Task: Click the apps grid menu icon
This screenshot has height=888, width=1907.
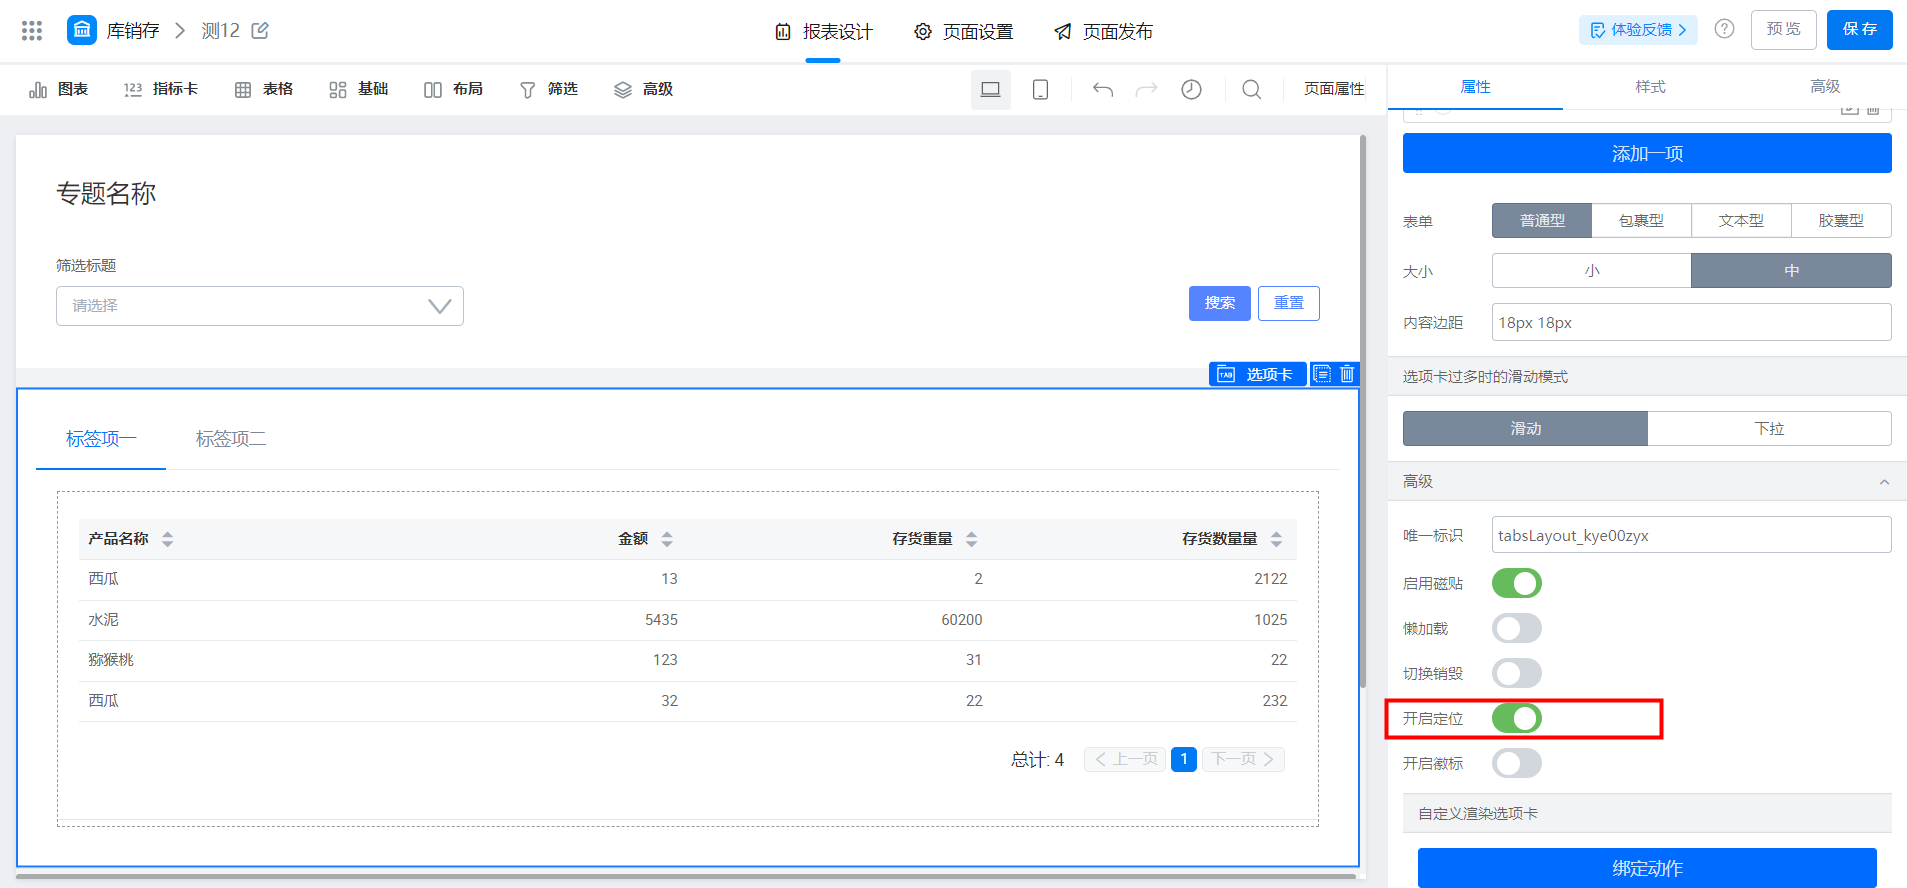Action: (32, 31)
